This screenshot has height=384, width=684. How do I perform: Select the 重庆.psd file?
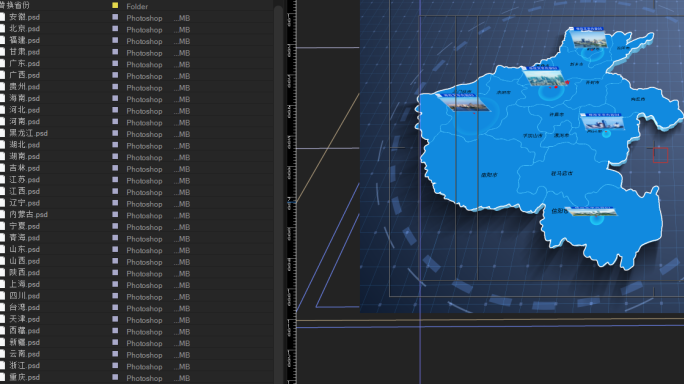point(24,377)
